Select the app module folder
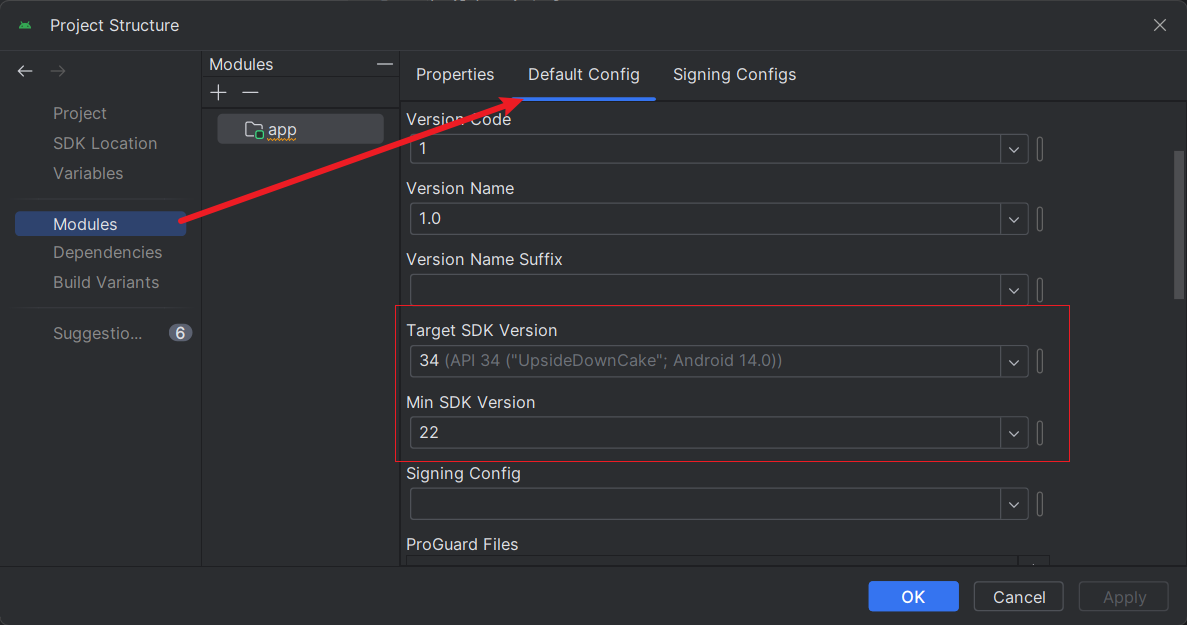 click(x=301, y=129)
